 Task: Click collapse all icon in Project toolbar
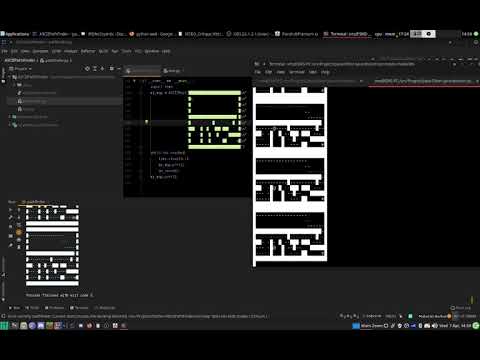point(103,69)
